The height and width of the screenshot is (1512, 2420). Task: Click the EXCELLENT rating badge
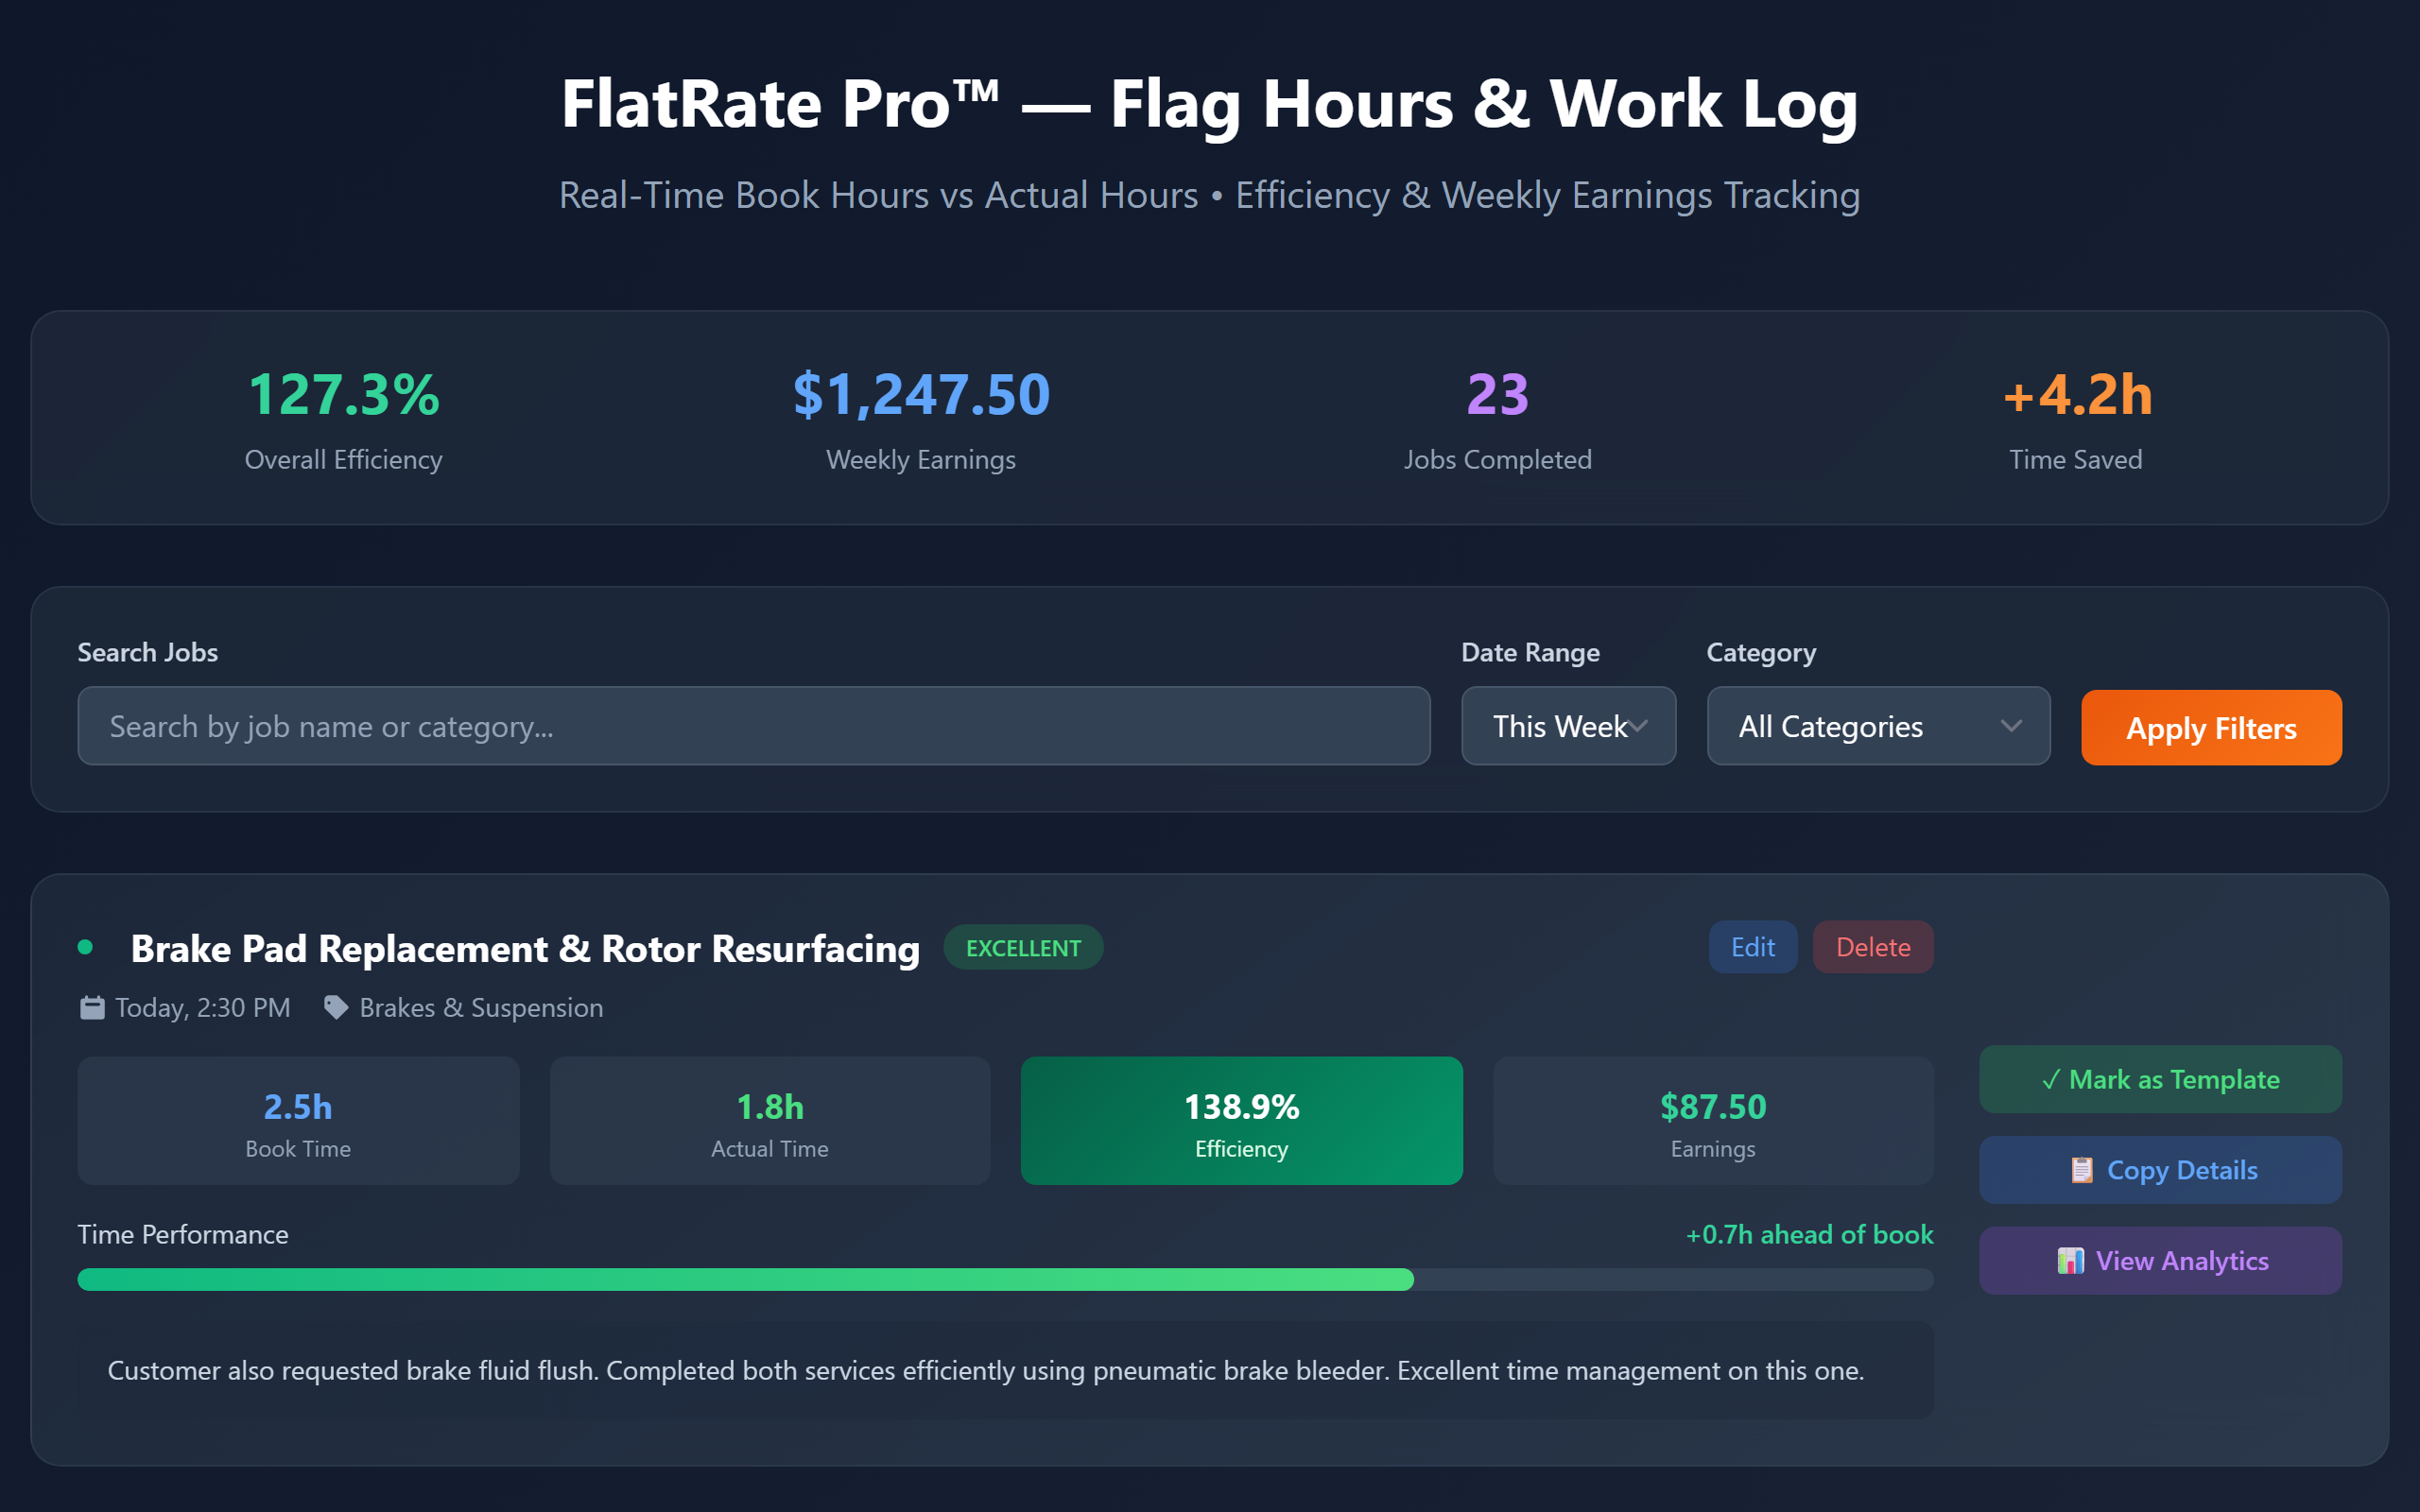pos(1023,948)
